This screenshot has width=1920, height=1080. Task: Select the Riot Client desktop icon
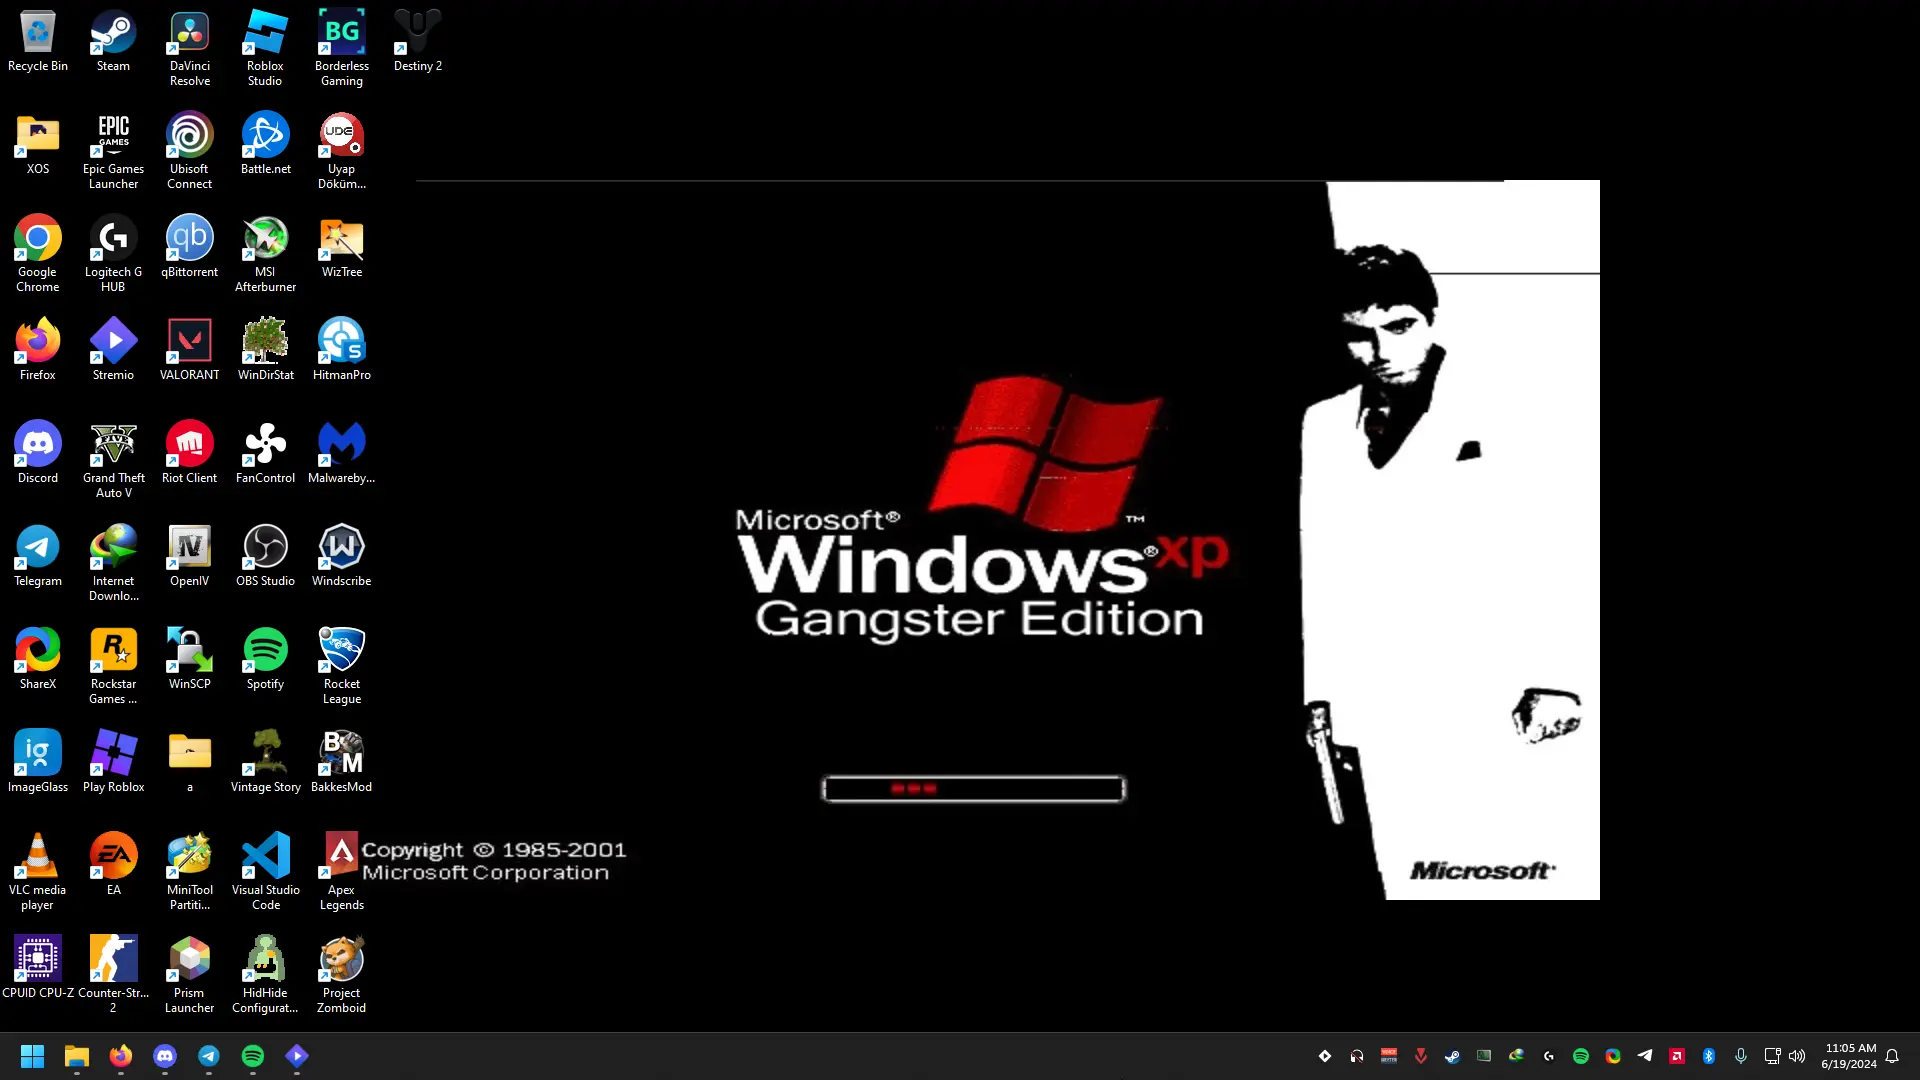190,454
